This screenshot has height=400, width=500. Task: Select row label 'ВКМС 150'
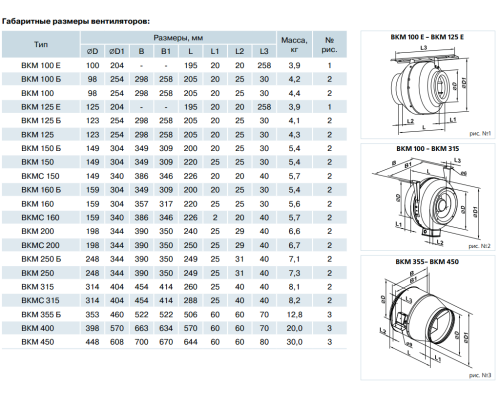(40, 176)
